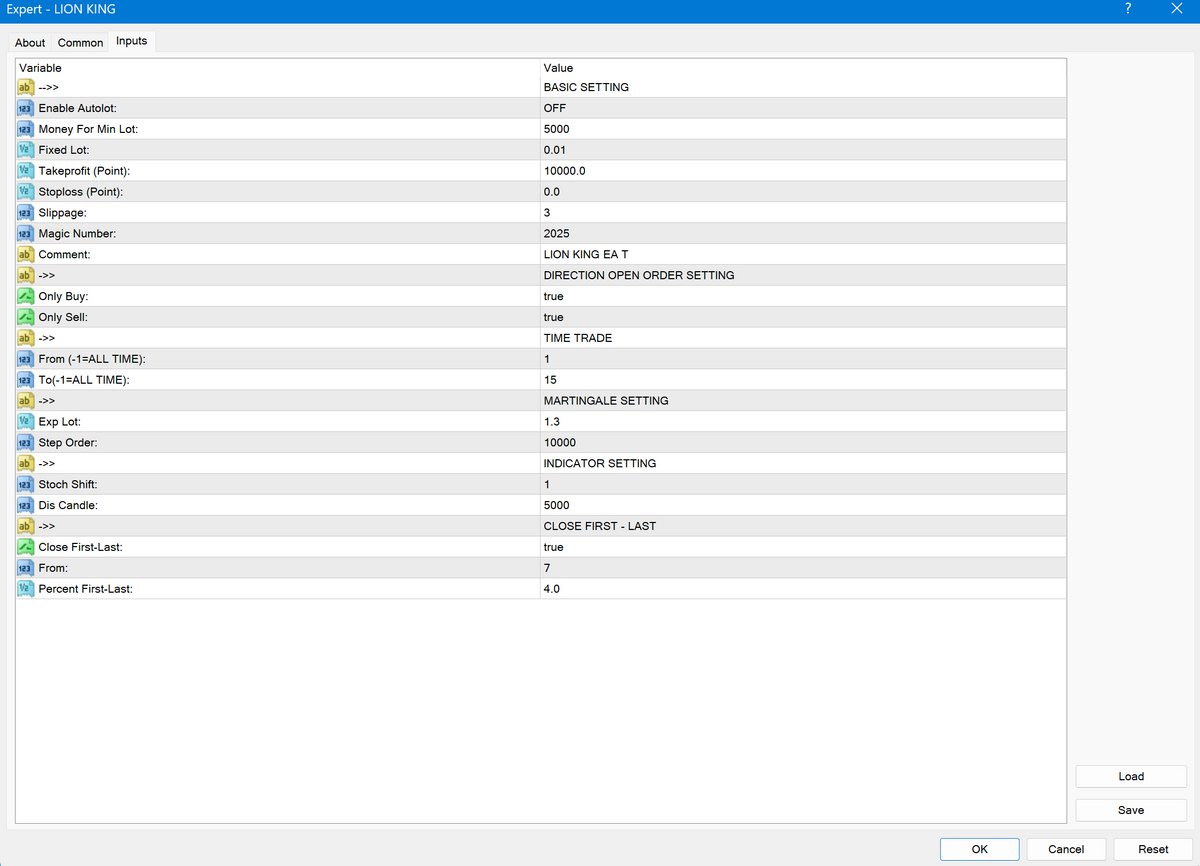Toggle the Only Sell true value

[553, 317]
